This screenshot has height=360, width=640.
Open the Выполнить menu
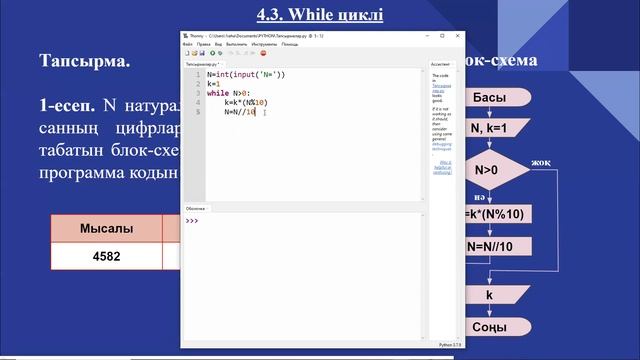(237, 44)
